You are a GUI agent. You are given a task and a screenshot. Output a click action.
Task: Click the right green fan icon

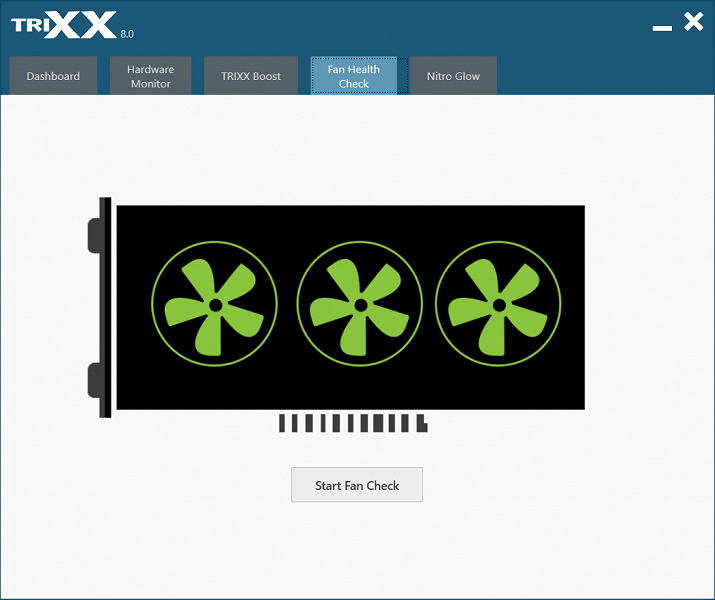[x=498, y=304]
